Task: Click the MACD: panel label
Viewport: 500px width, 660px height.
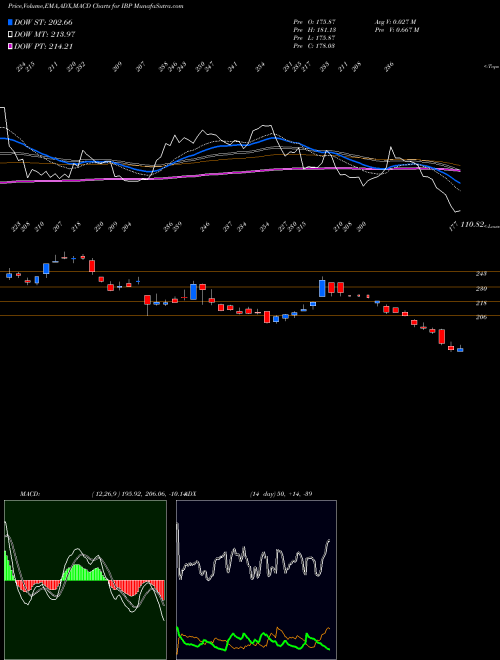Action: (x=29, y=494)
